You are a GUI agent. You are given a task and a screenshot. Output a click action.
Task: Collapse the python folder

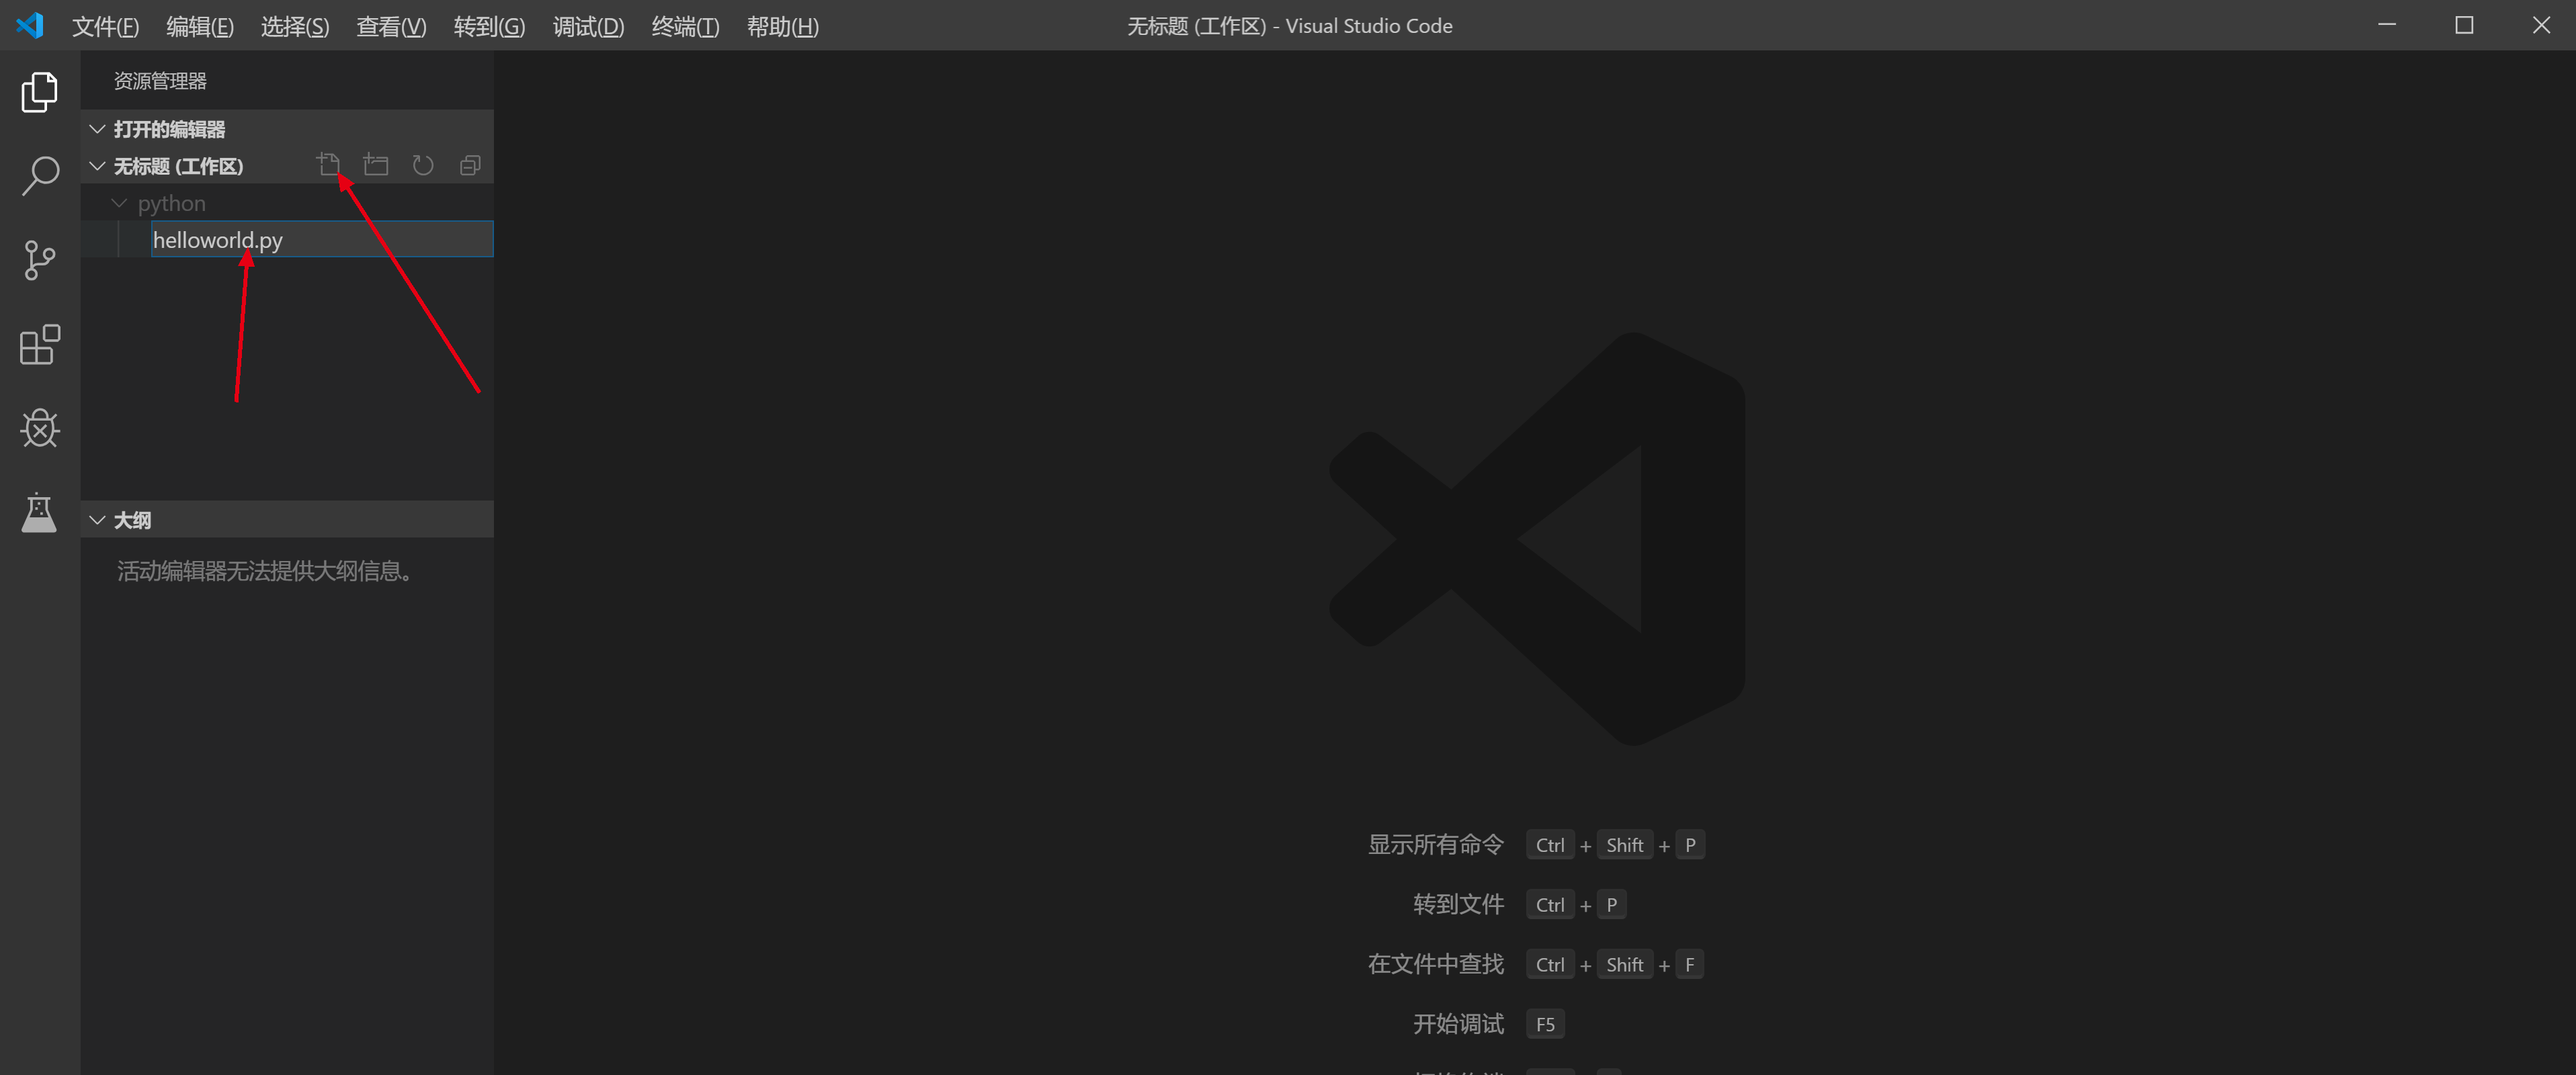(119, 203)
